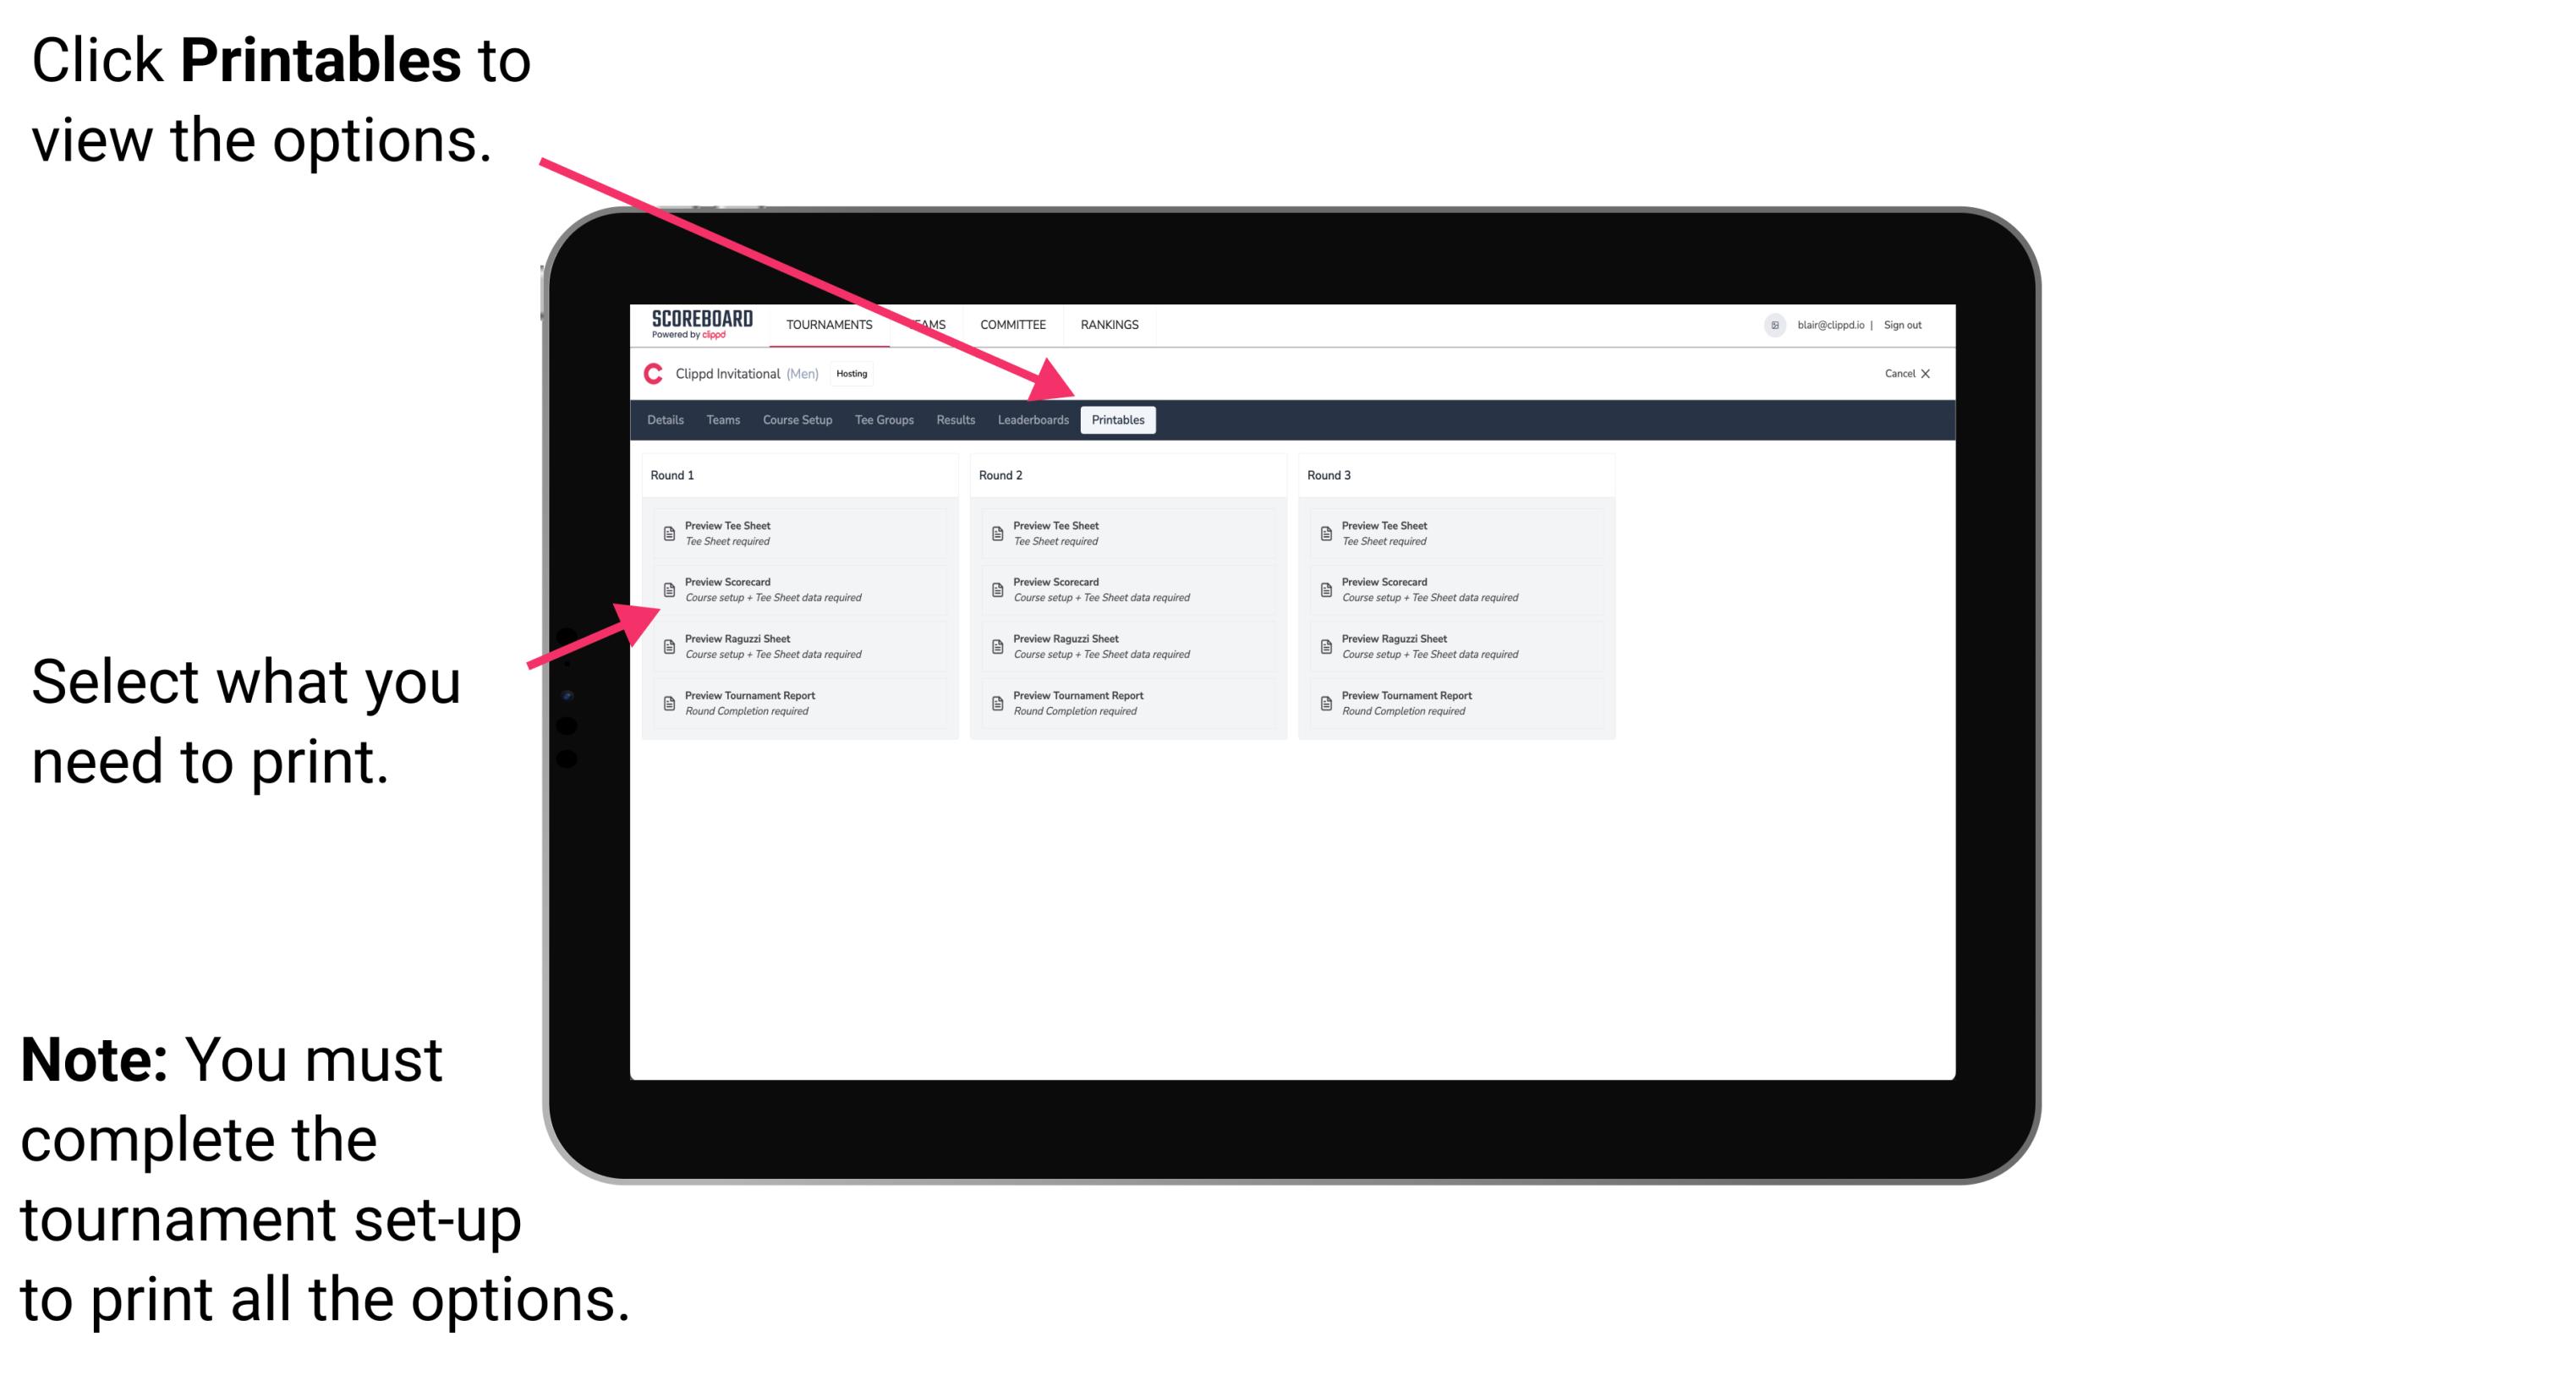Click Preview Scorecard icon Round 2

(x=997, y=592)
